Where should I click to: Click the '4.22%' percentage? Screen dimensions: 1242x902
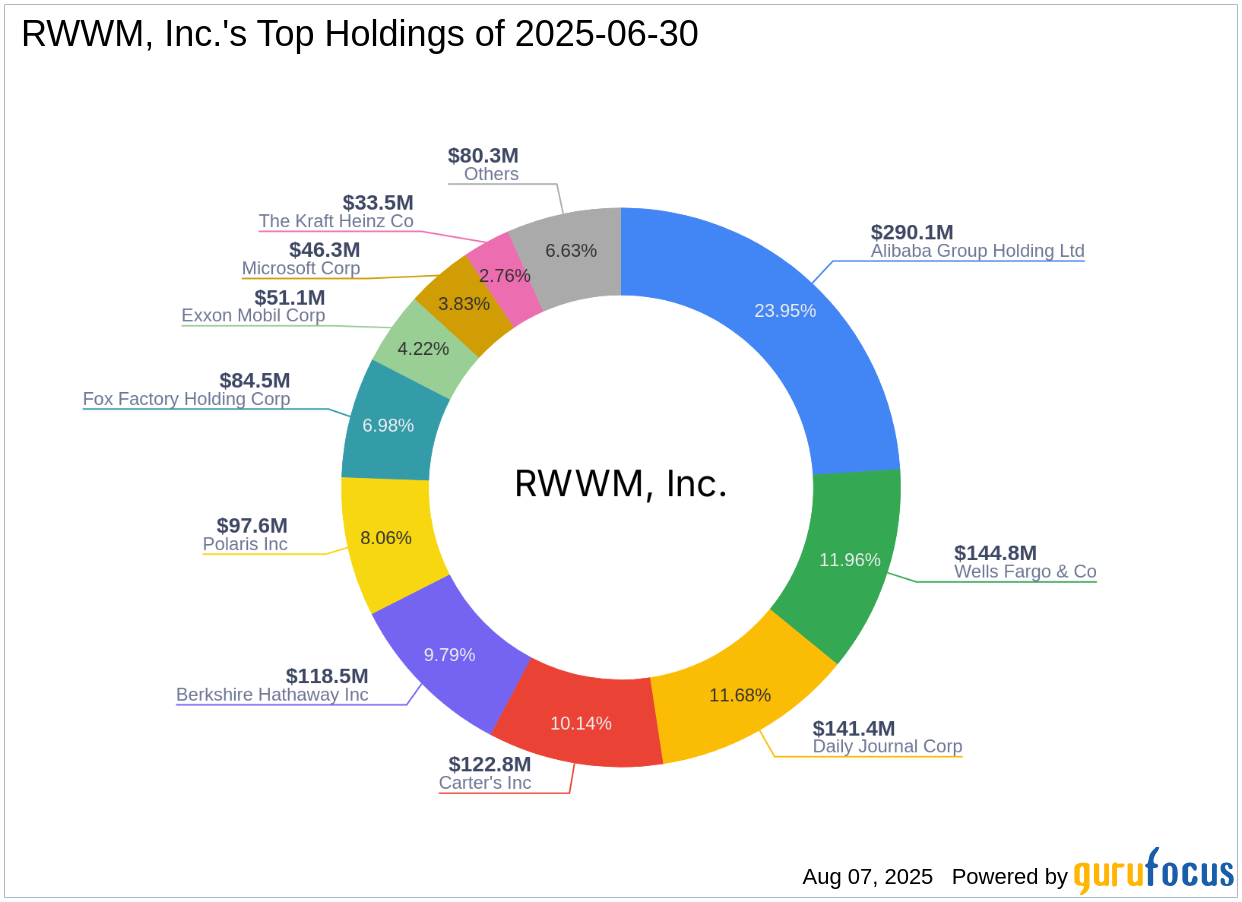424,349
